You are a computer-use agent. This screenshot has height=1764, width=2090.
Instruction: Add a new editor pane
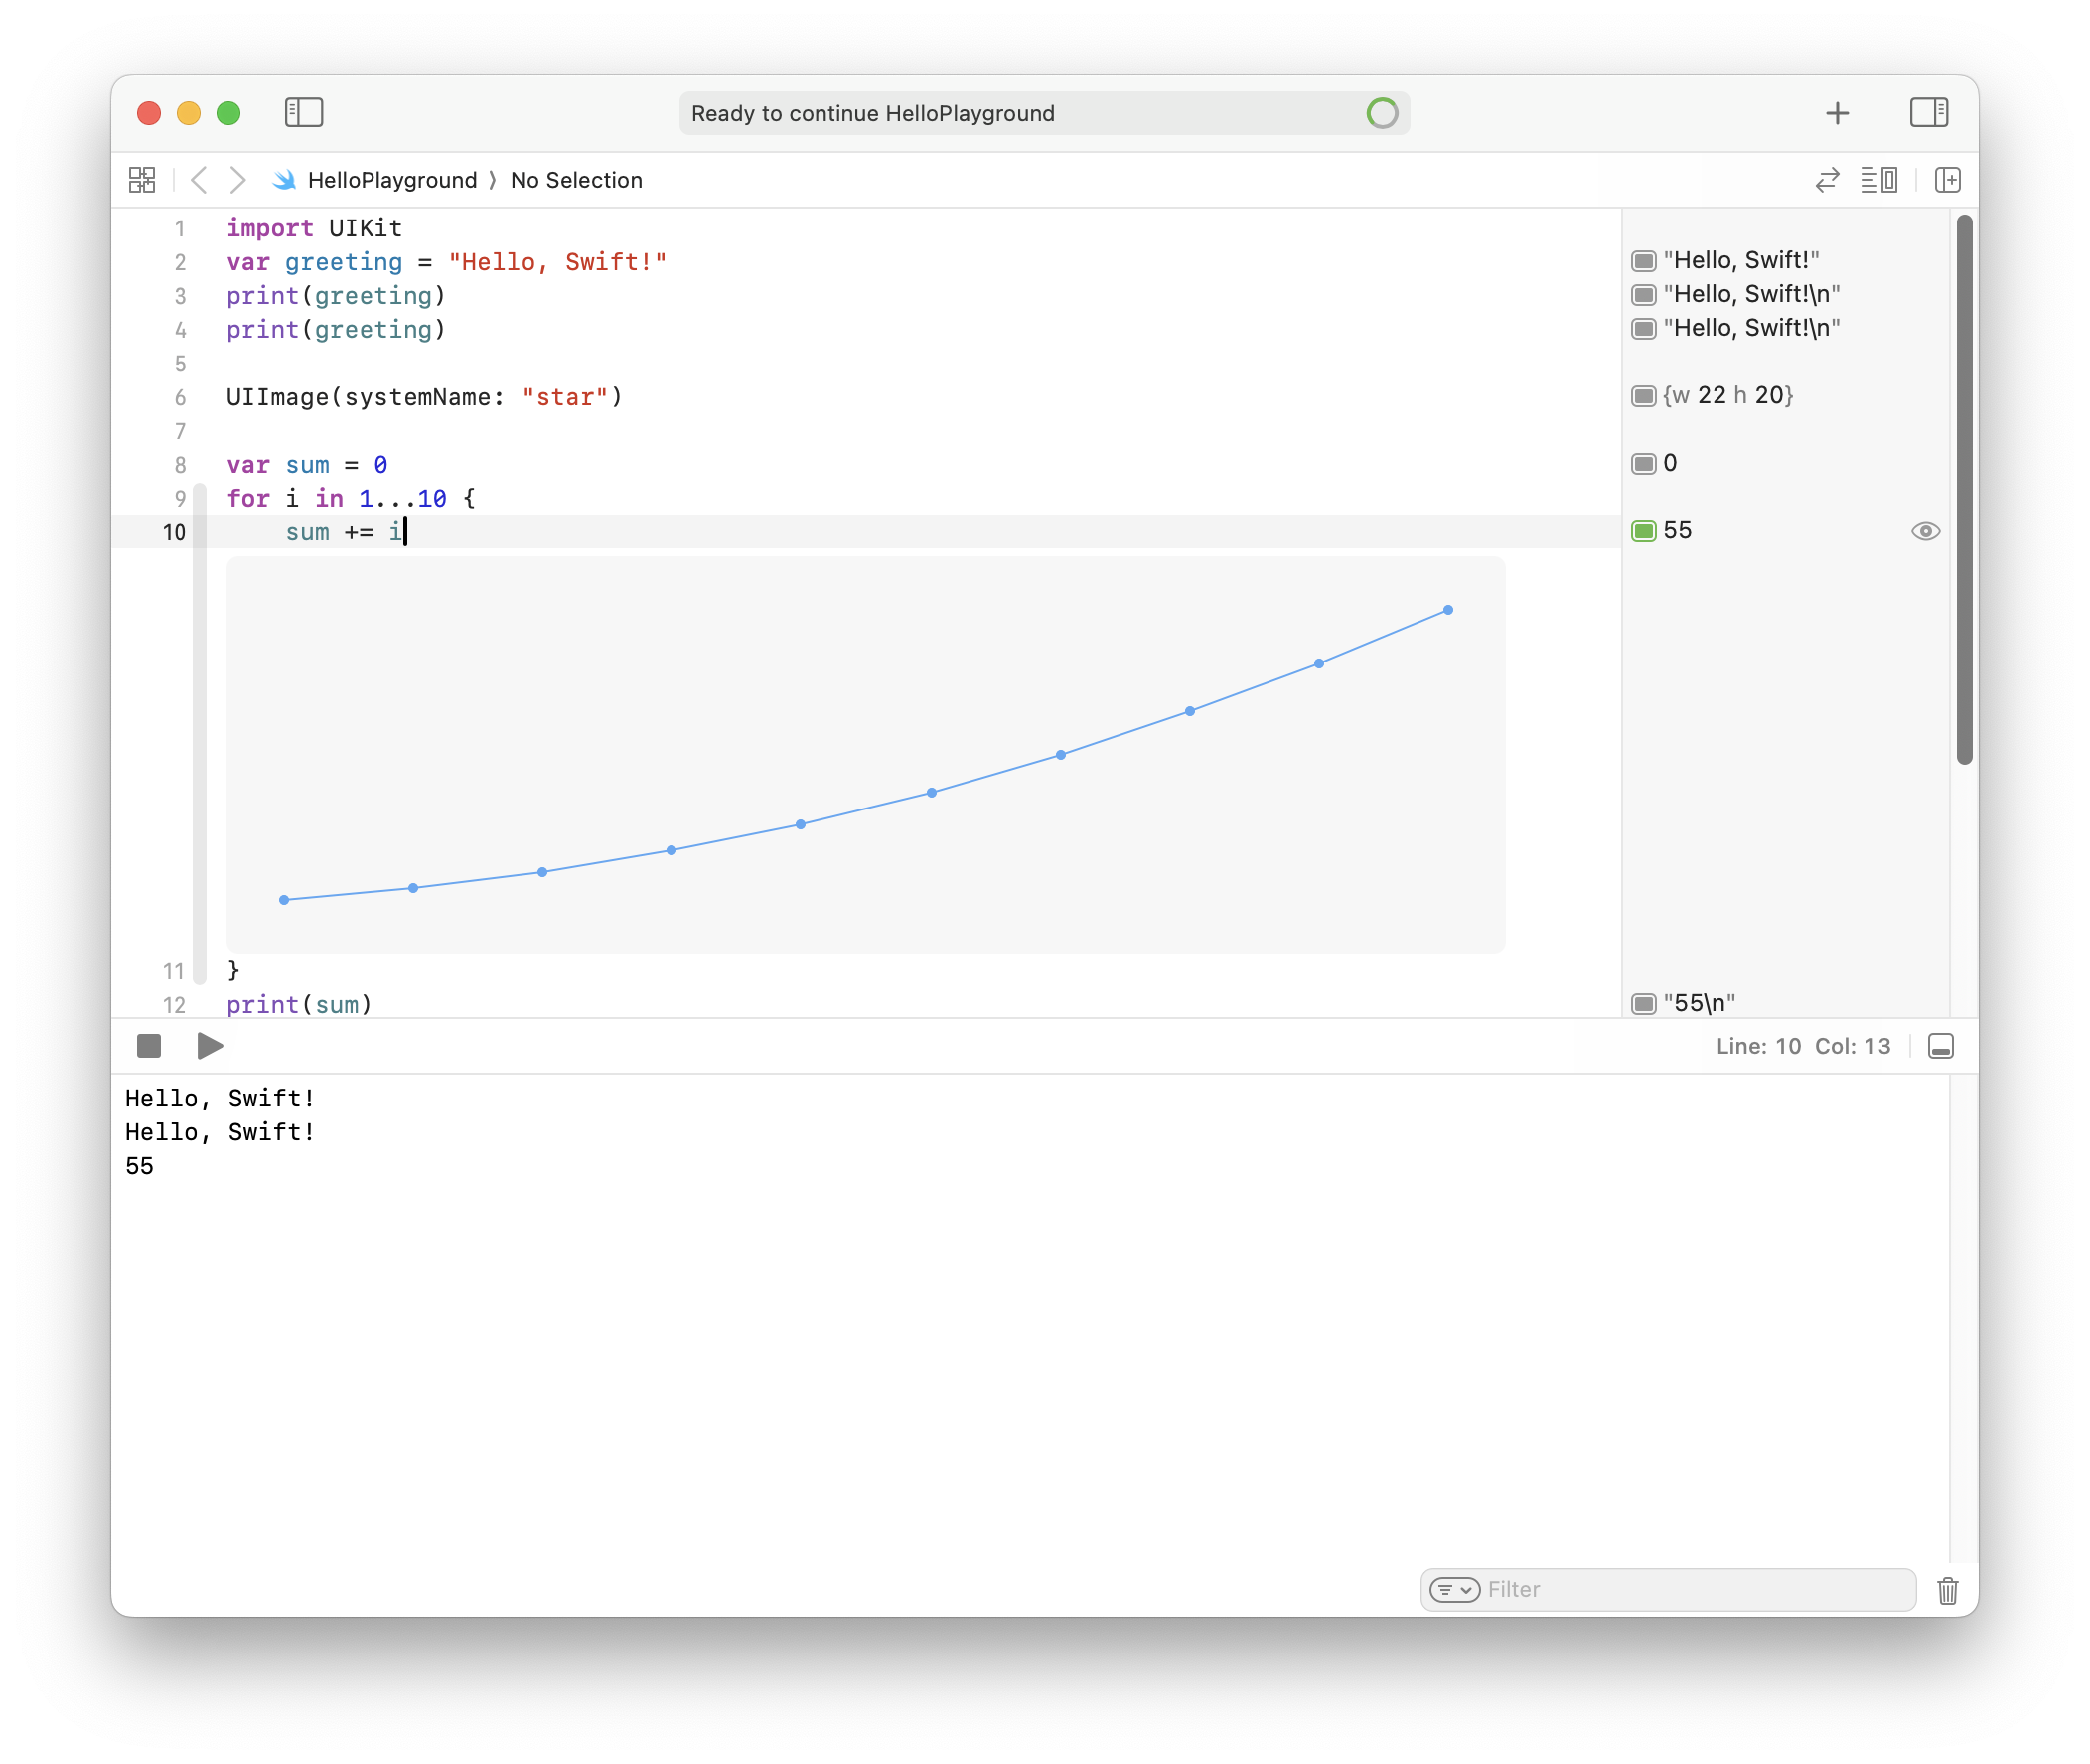[x=1946, y=180]
